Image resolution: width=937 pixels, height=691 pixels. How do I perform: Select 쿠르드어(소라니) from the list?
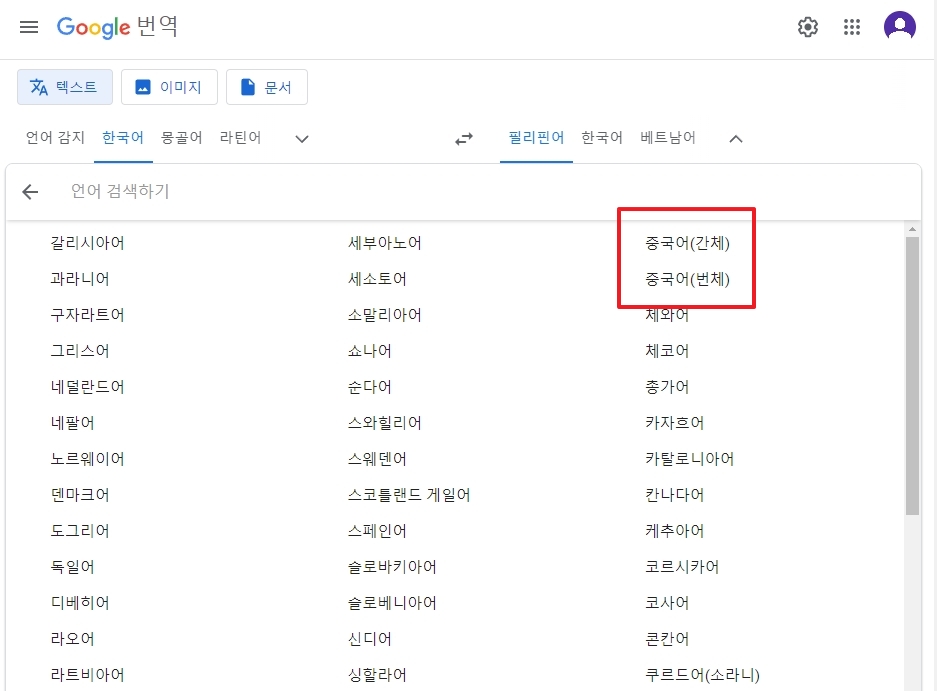702,675
